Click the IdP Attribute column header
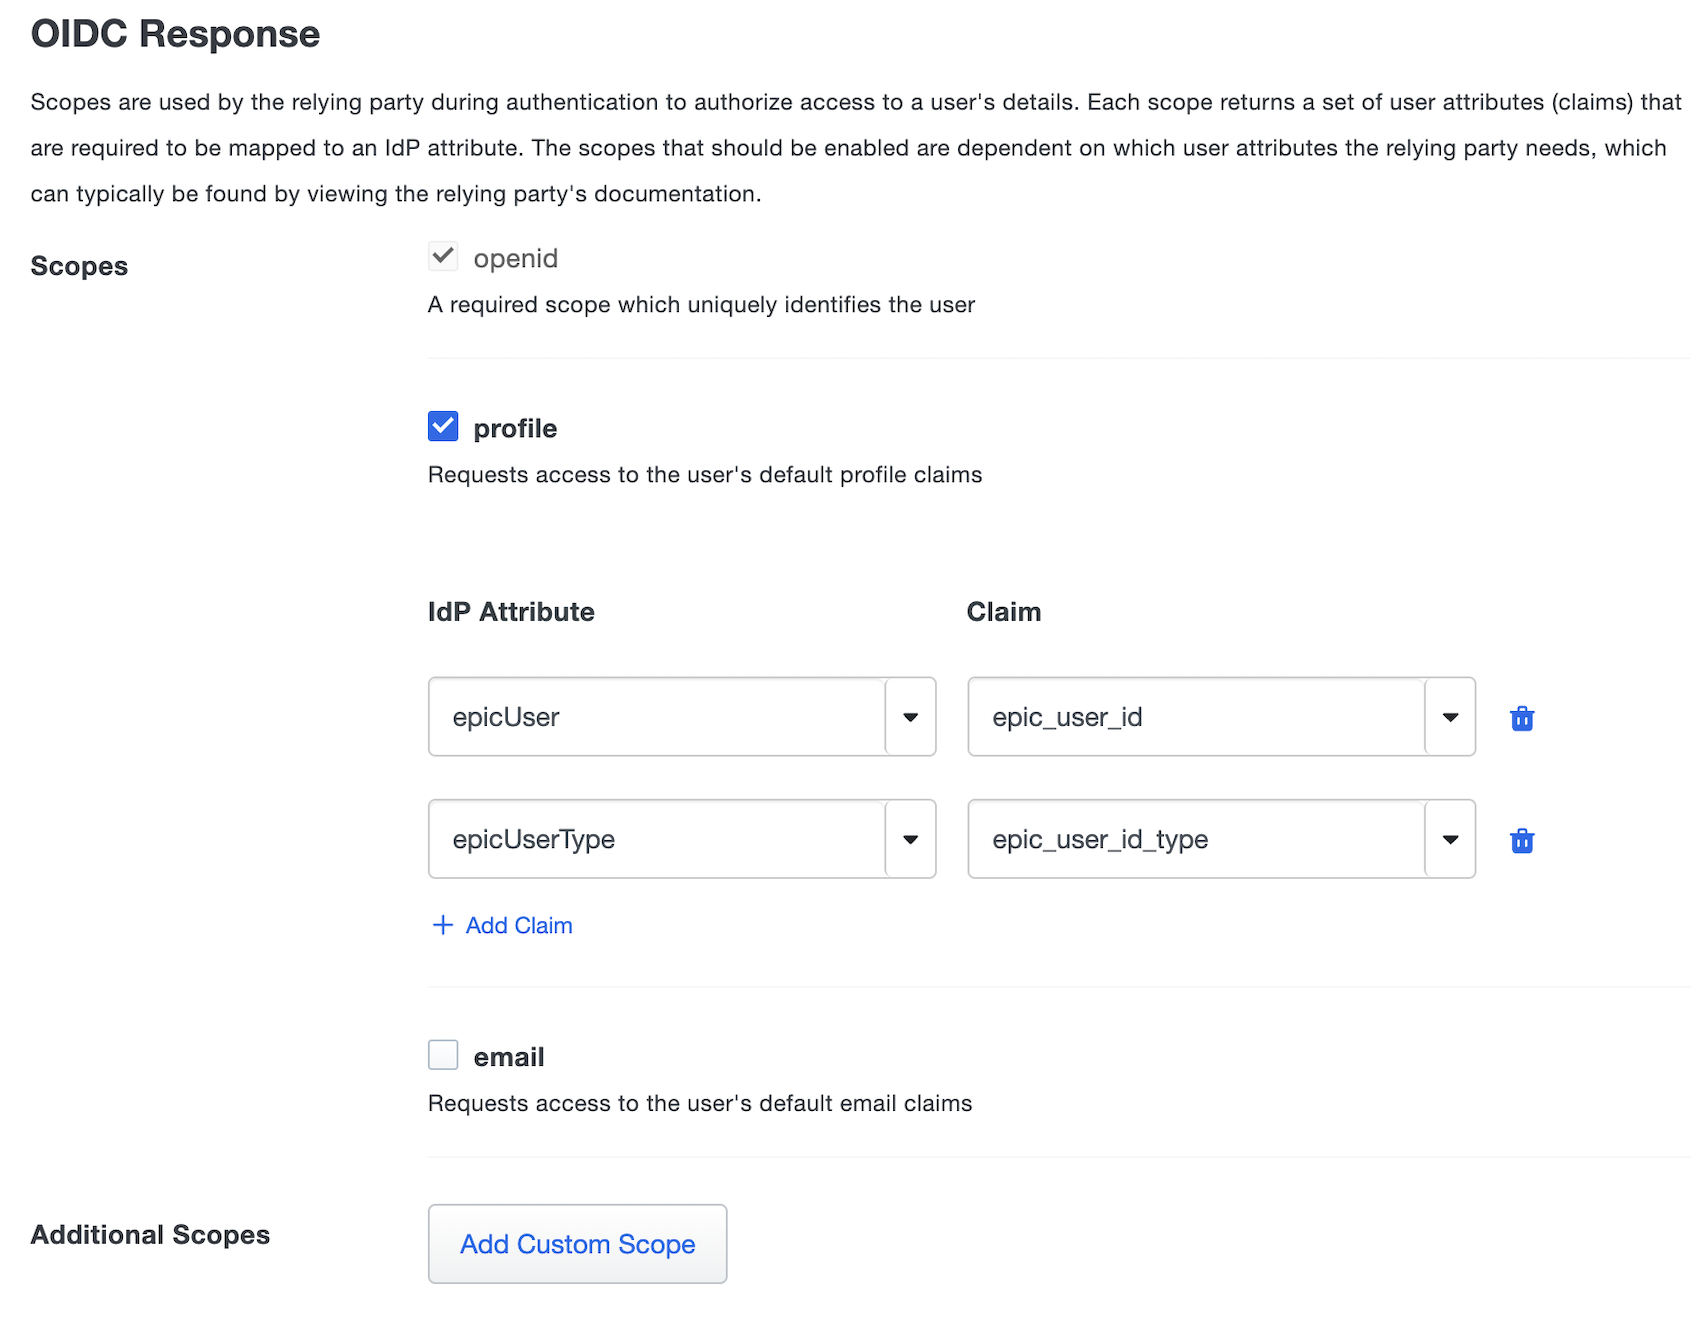Viewport: 1700px width, 1328px height. 510,611
